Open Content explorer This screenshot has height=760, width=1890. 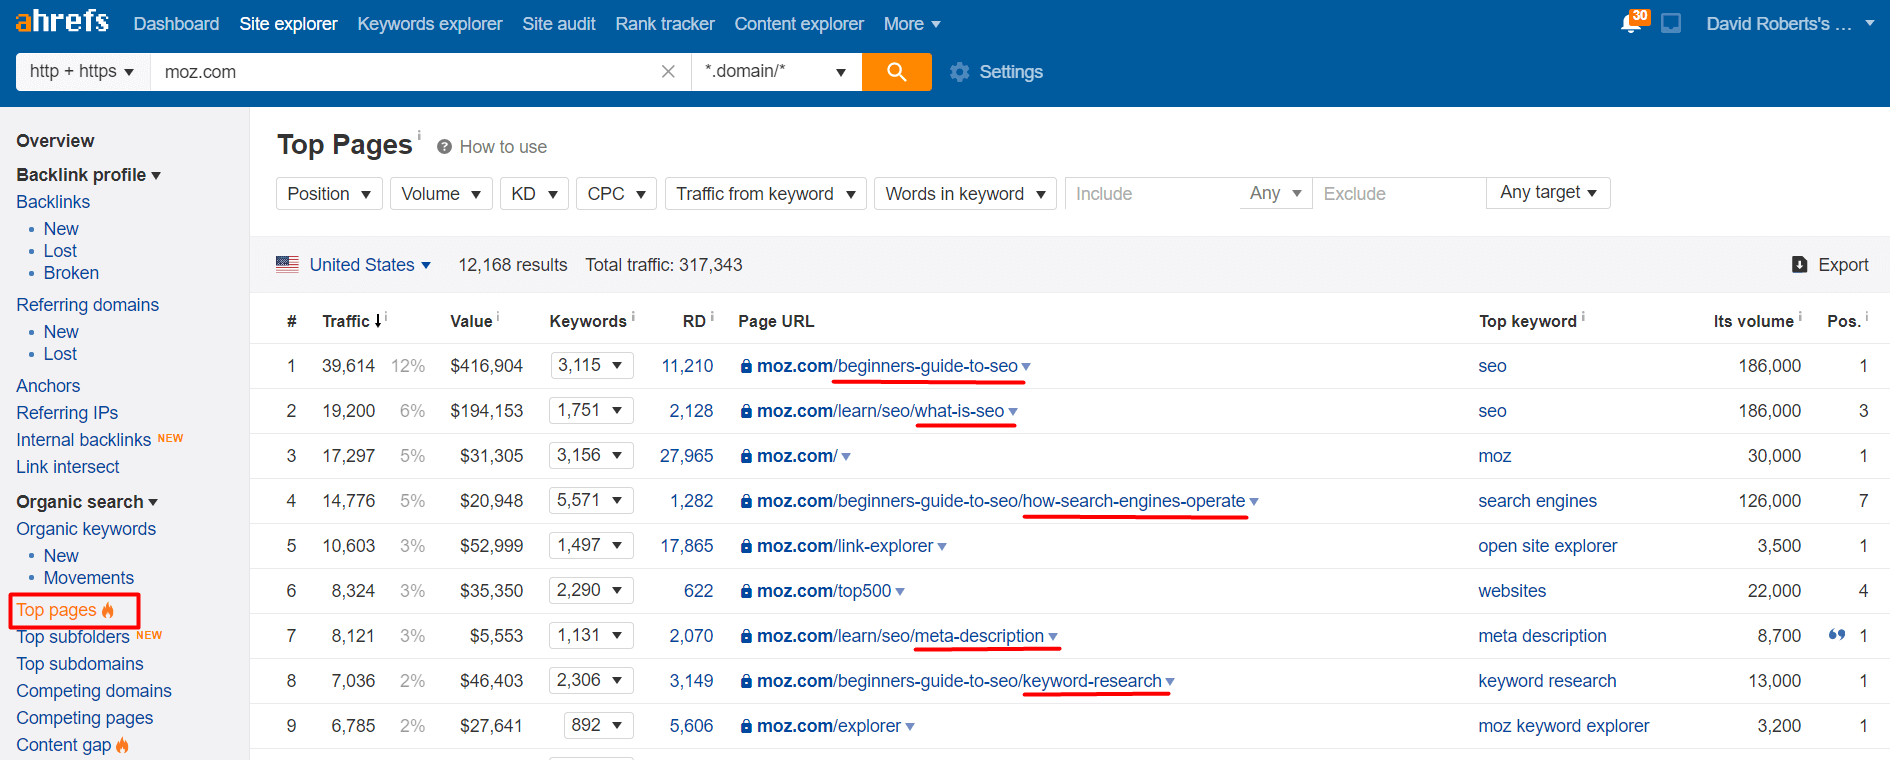click(x=799, y=23)
